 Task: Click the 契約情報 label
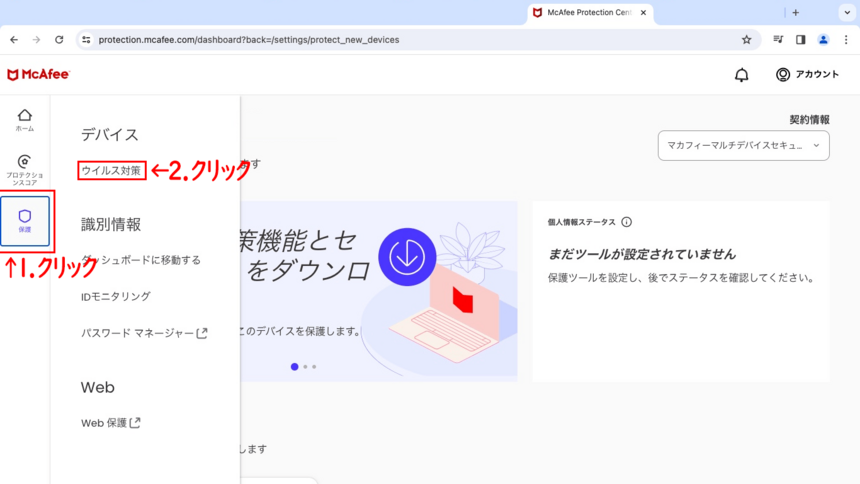click(810, 120)
